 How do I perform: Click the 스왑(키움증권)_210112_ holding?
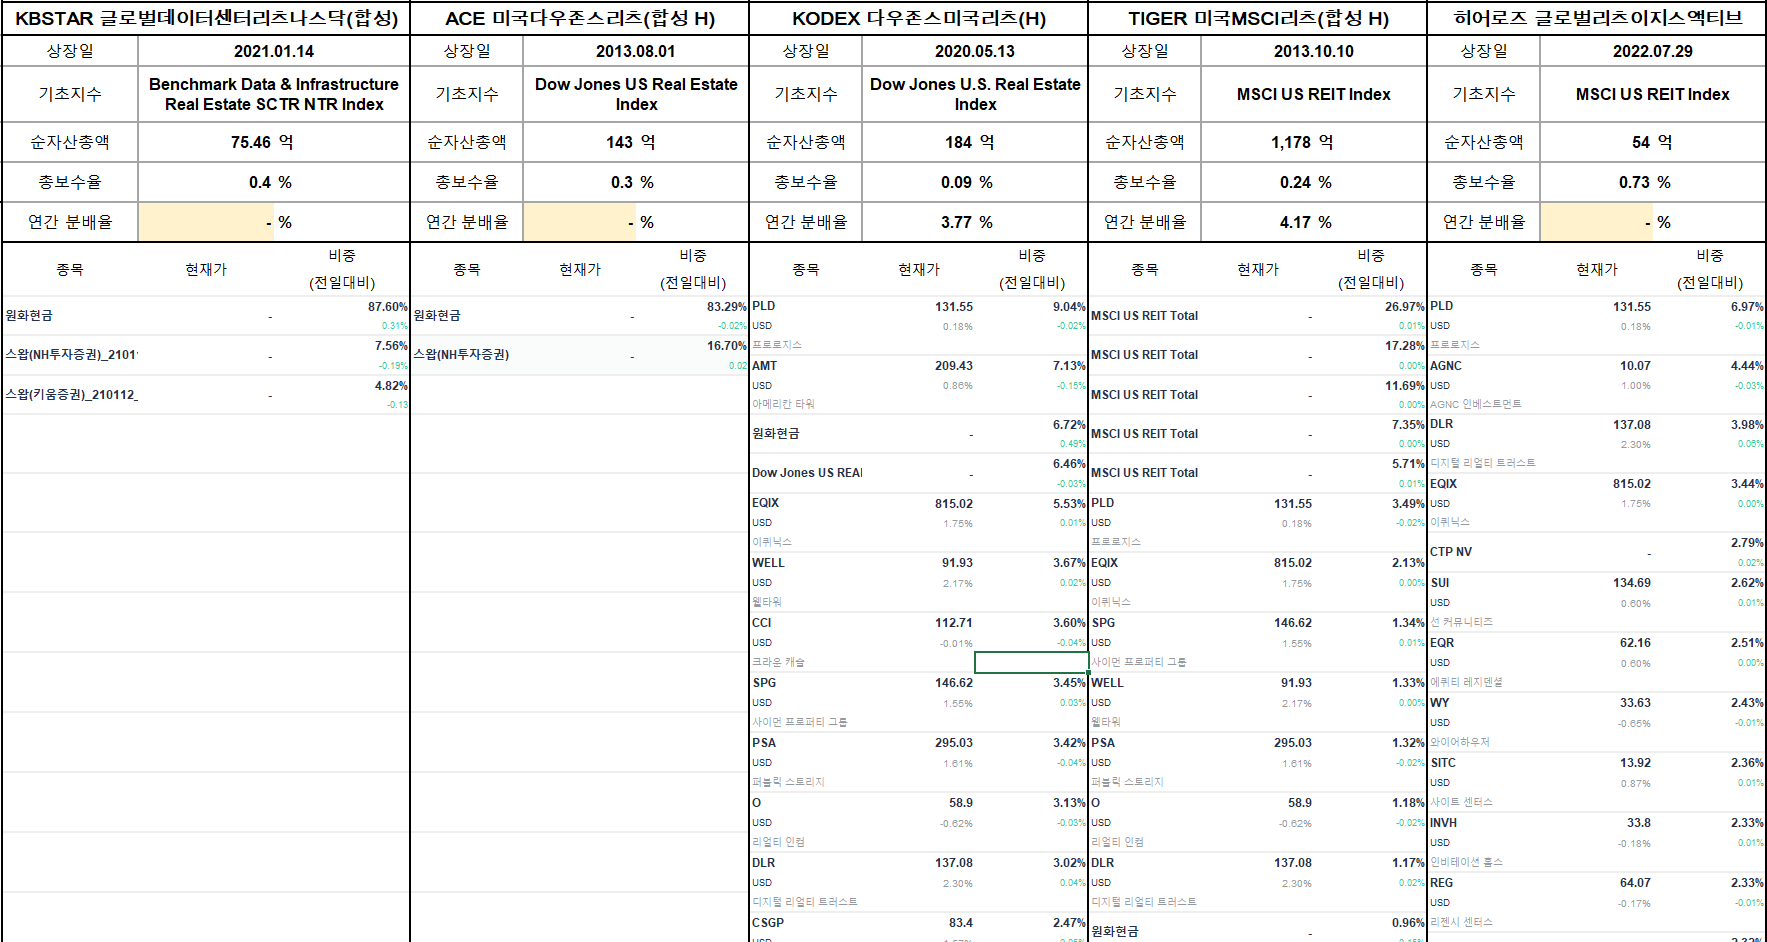[x=71, y=395]
